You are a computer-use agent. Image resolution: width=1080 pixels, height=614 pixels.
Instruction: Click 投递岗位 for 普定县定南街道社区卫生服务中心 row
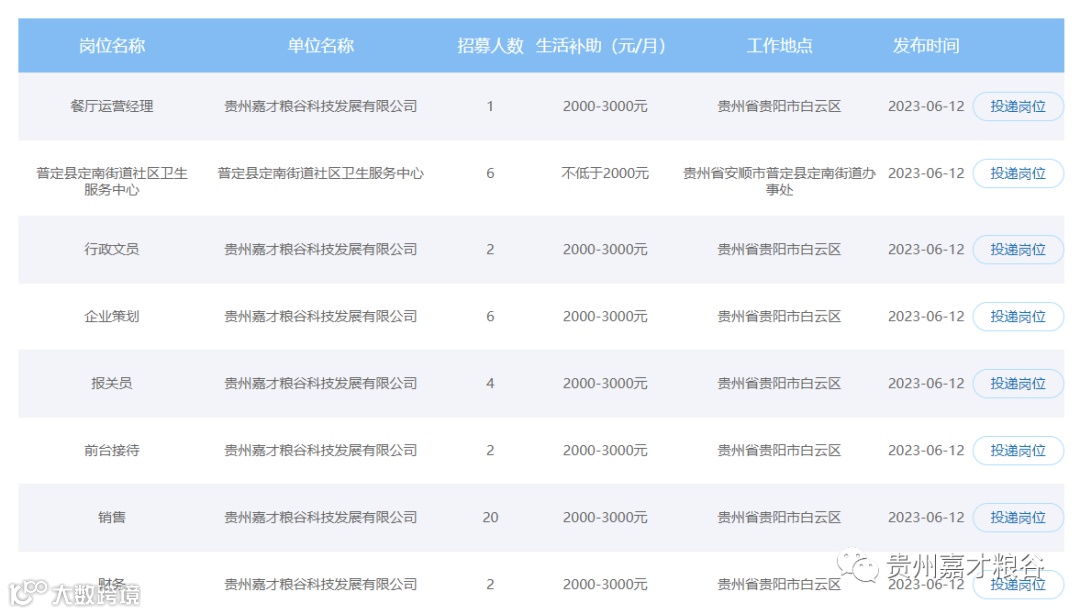1017,174
